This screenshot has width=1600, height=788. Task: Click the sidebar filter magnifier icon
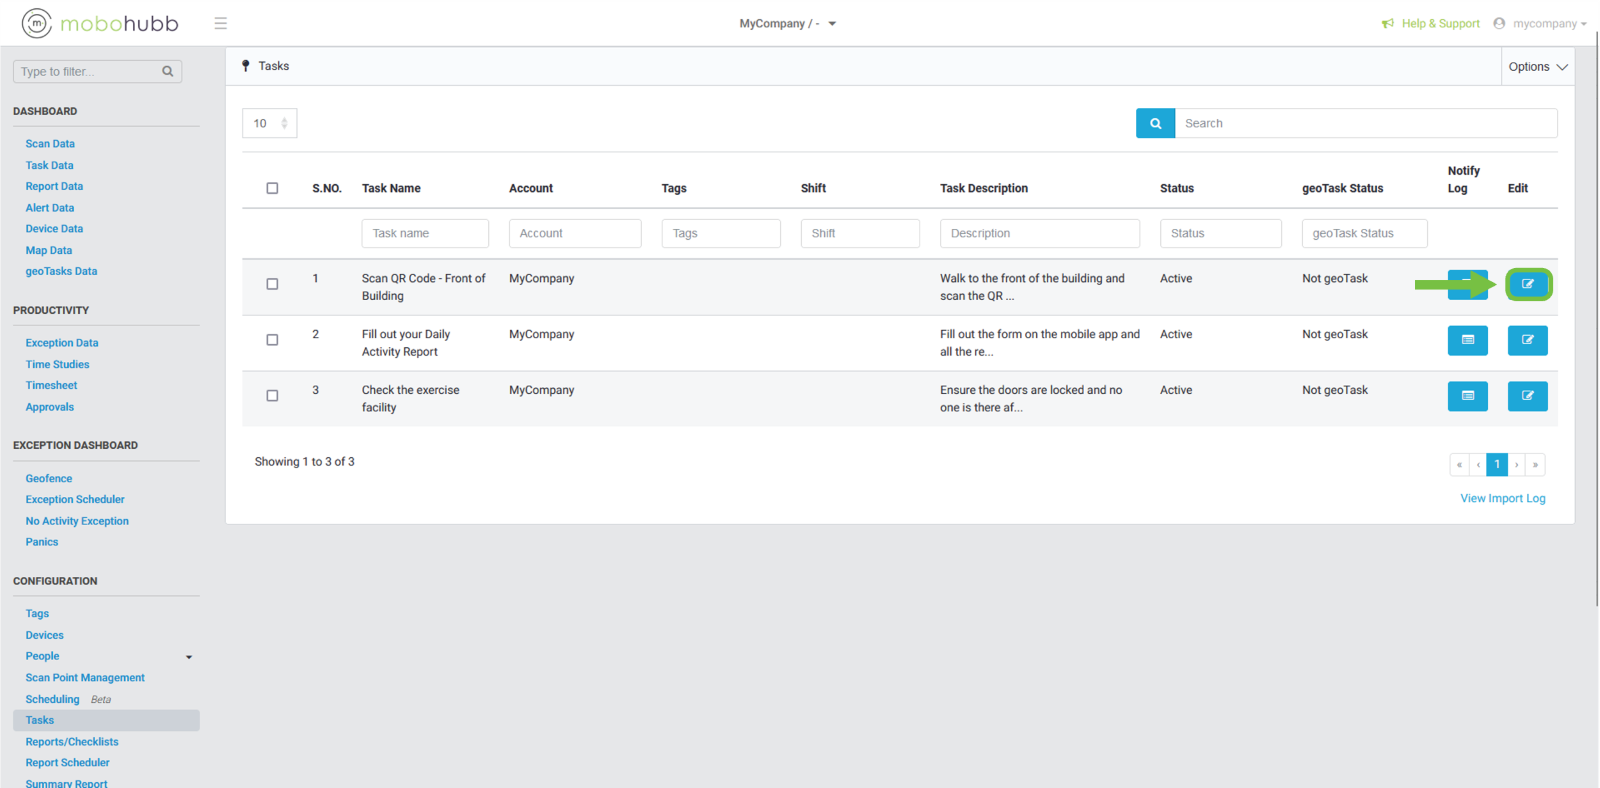tap(168, 71)
